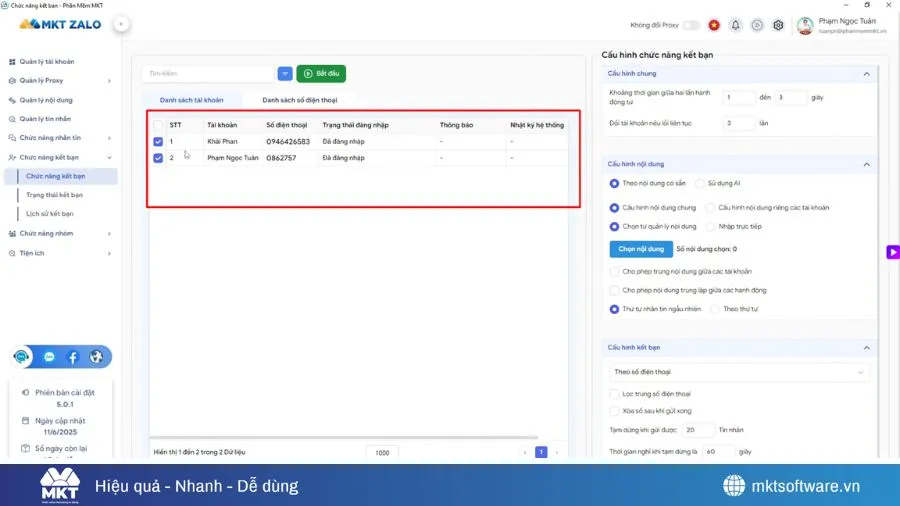This screenshot has height=506, width=900.
Task: Open the Theo số điện thoại dropdown
Action: 738,372
